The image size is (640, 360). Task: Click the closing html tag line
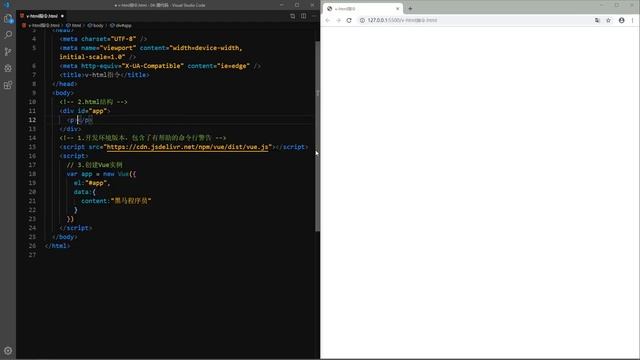58,246
